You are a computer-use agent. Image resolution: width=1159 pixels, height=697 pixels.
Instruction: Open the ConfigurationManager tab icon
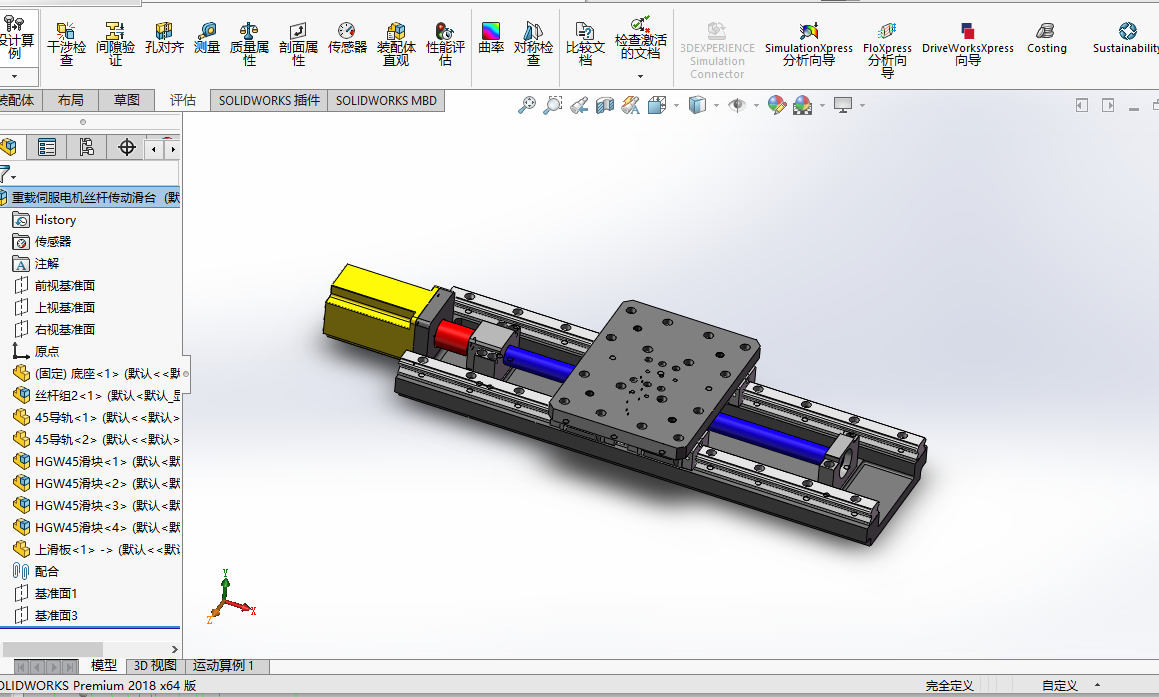[86, 147]
